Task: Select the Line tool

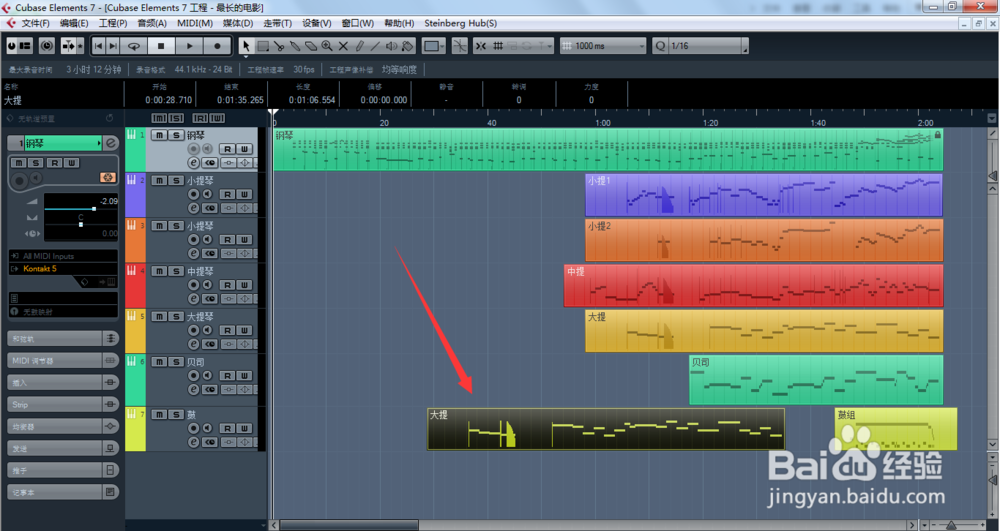Action: [x=375, y=46]
